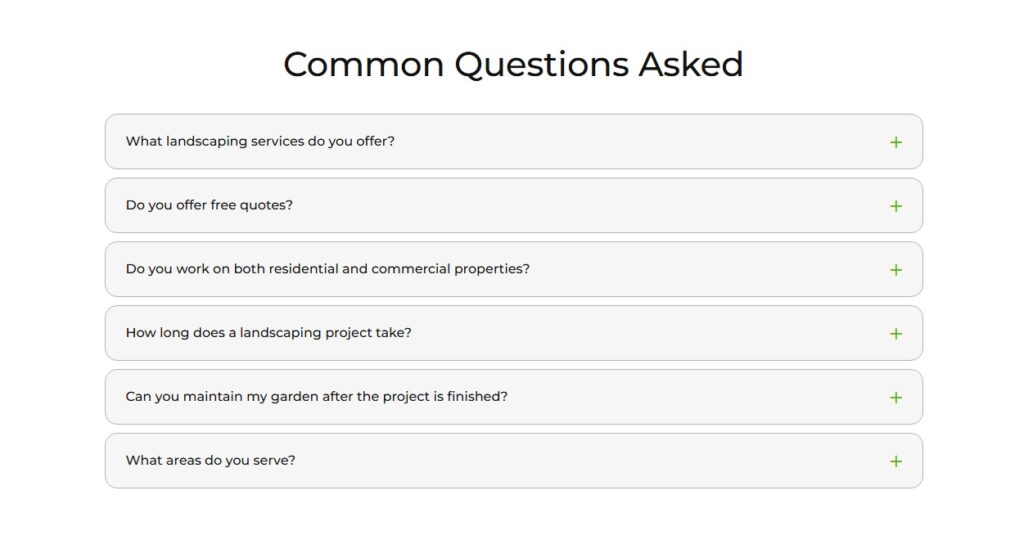Click the plus icon for areas served question
The width and height of the screenshot is (1024, 540).
point(895,462)
